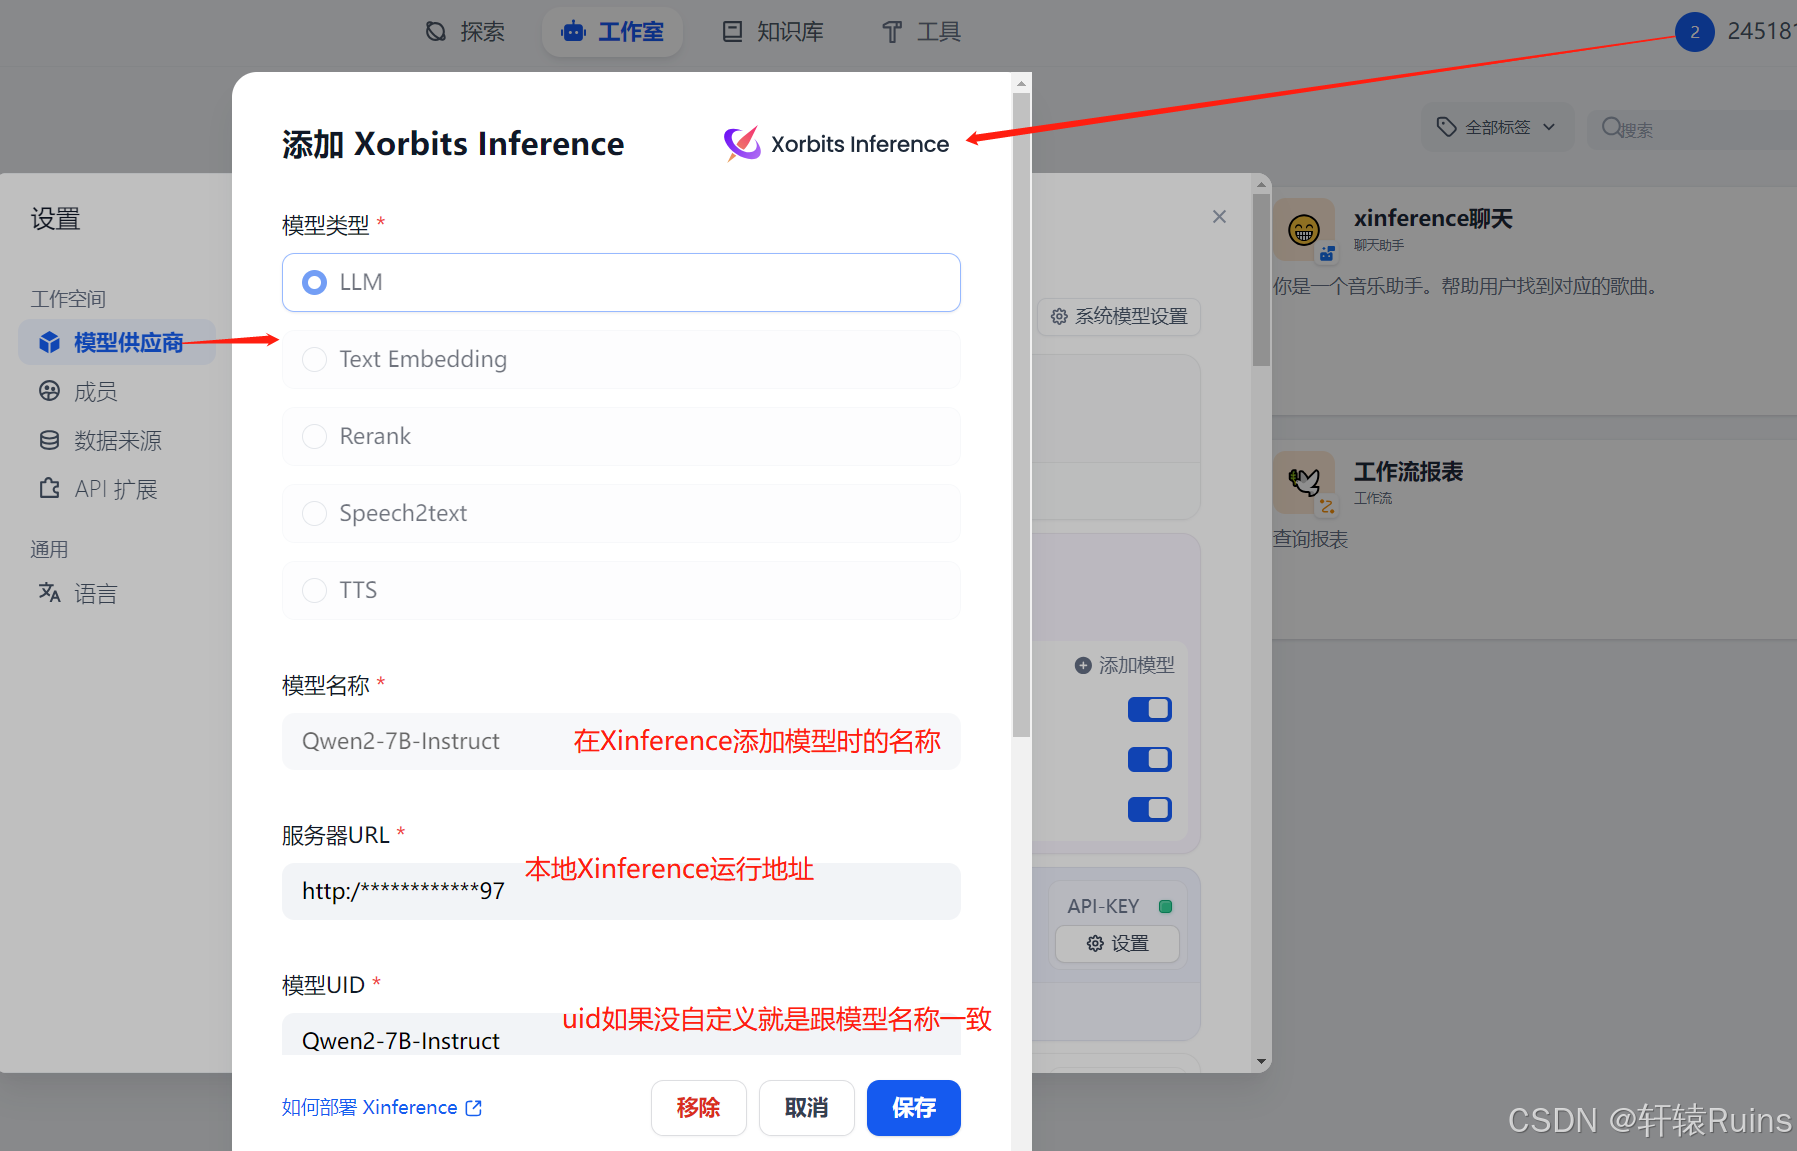
Task: Select the 模型供应商 sidebar icon
Action: click(49, 342)
